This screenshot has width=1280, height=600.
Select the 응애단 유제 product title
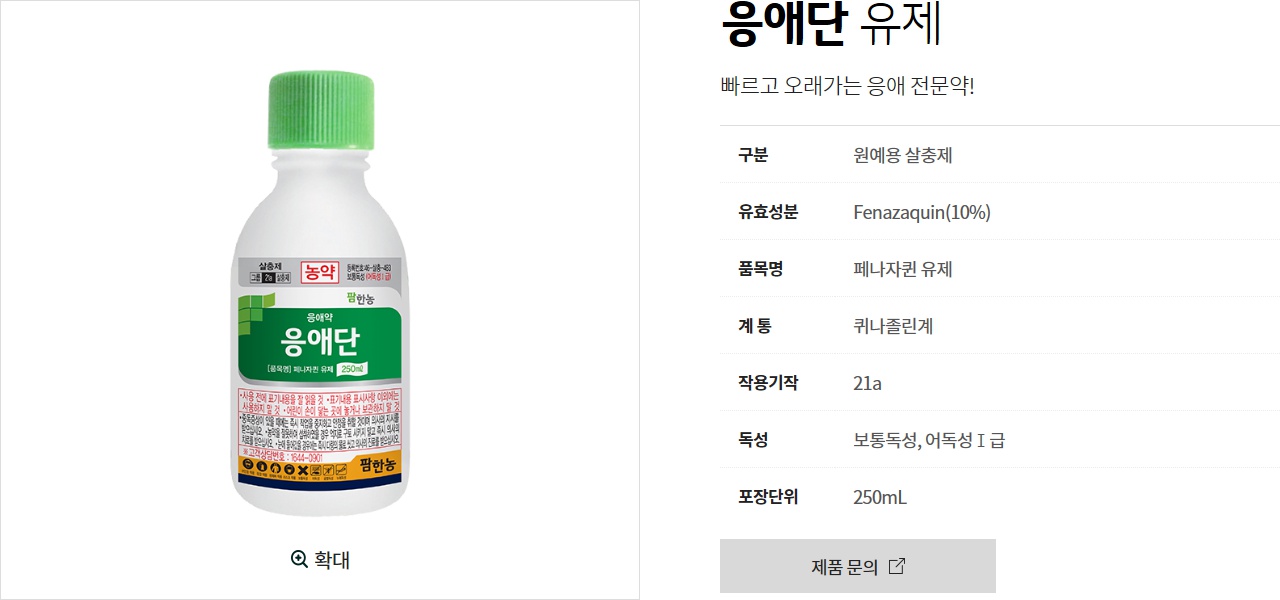pos(831,24)
